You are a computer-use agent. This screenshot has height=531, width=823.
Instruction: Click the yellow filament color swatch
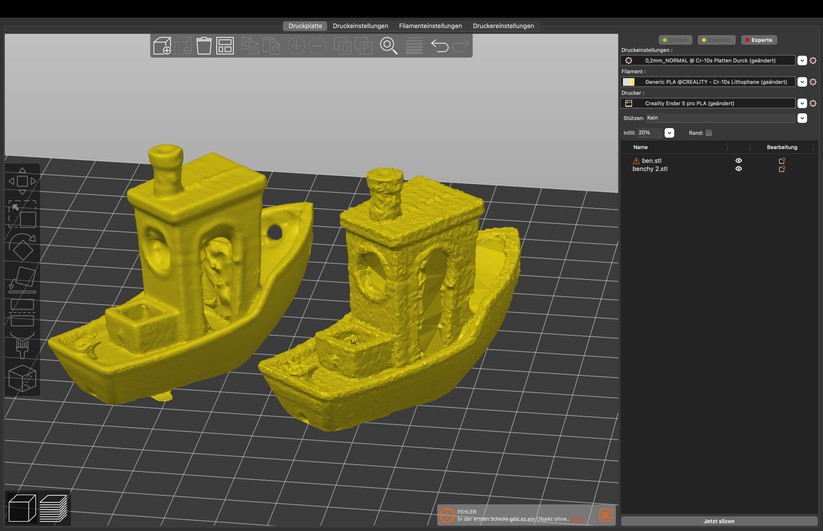(x=628, y=82)
